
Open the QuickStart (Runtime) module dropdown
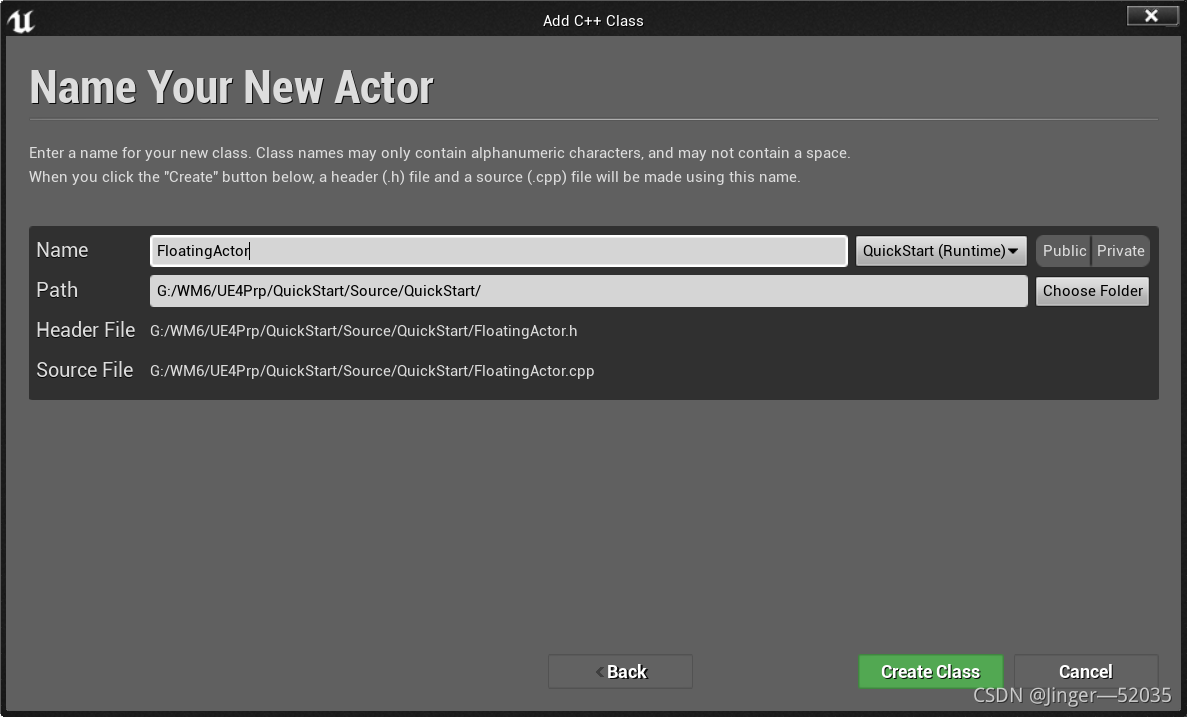pos(941,251)
